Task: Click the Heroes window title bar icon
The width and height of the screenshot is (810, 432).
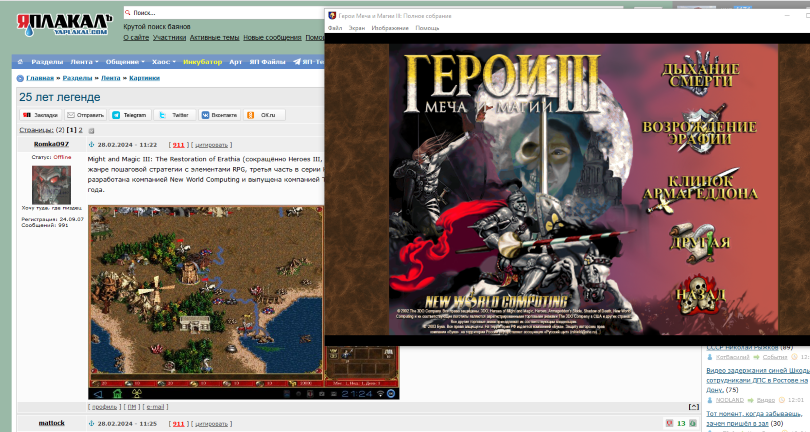Action: [x=332, y=16]
